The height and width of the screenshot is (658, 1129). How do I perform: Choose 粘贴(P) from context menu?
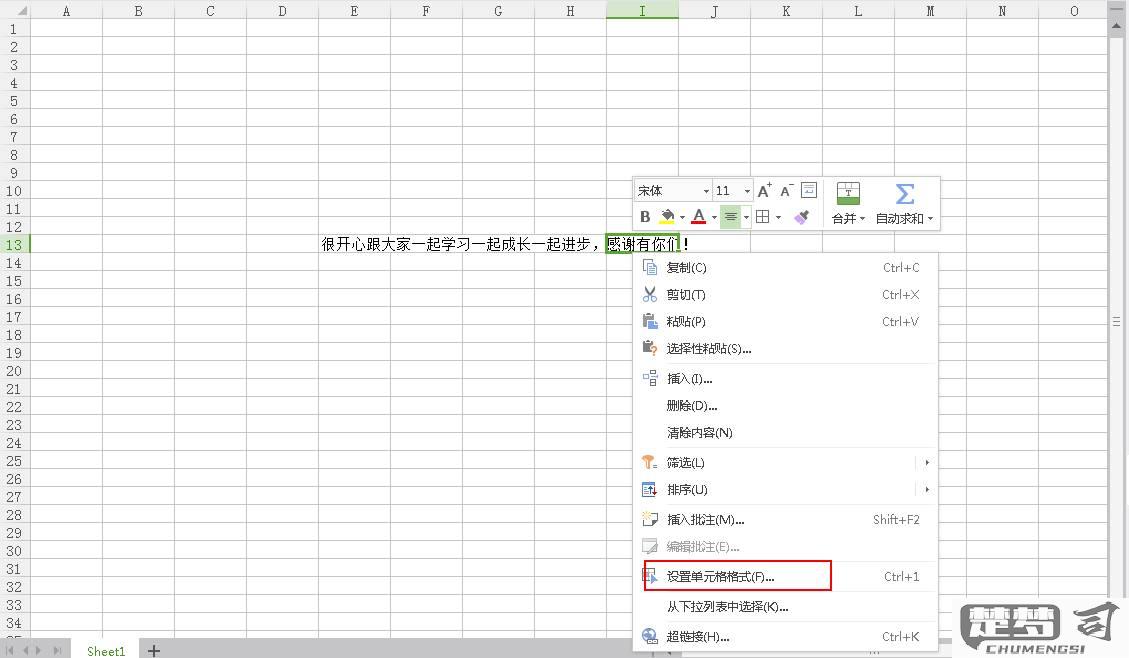785,322
